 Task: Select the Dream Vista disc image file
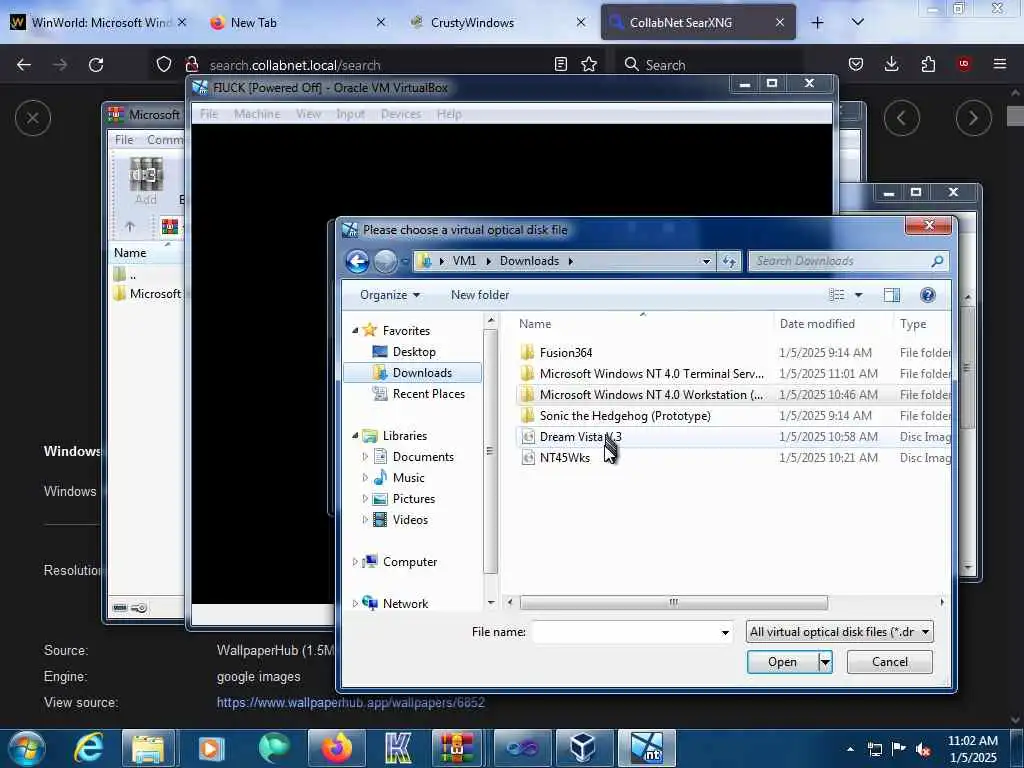(x=581, y=437)
